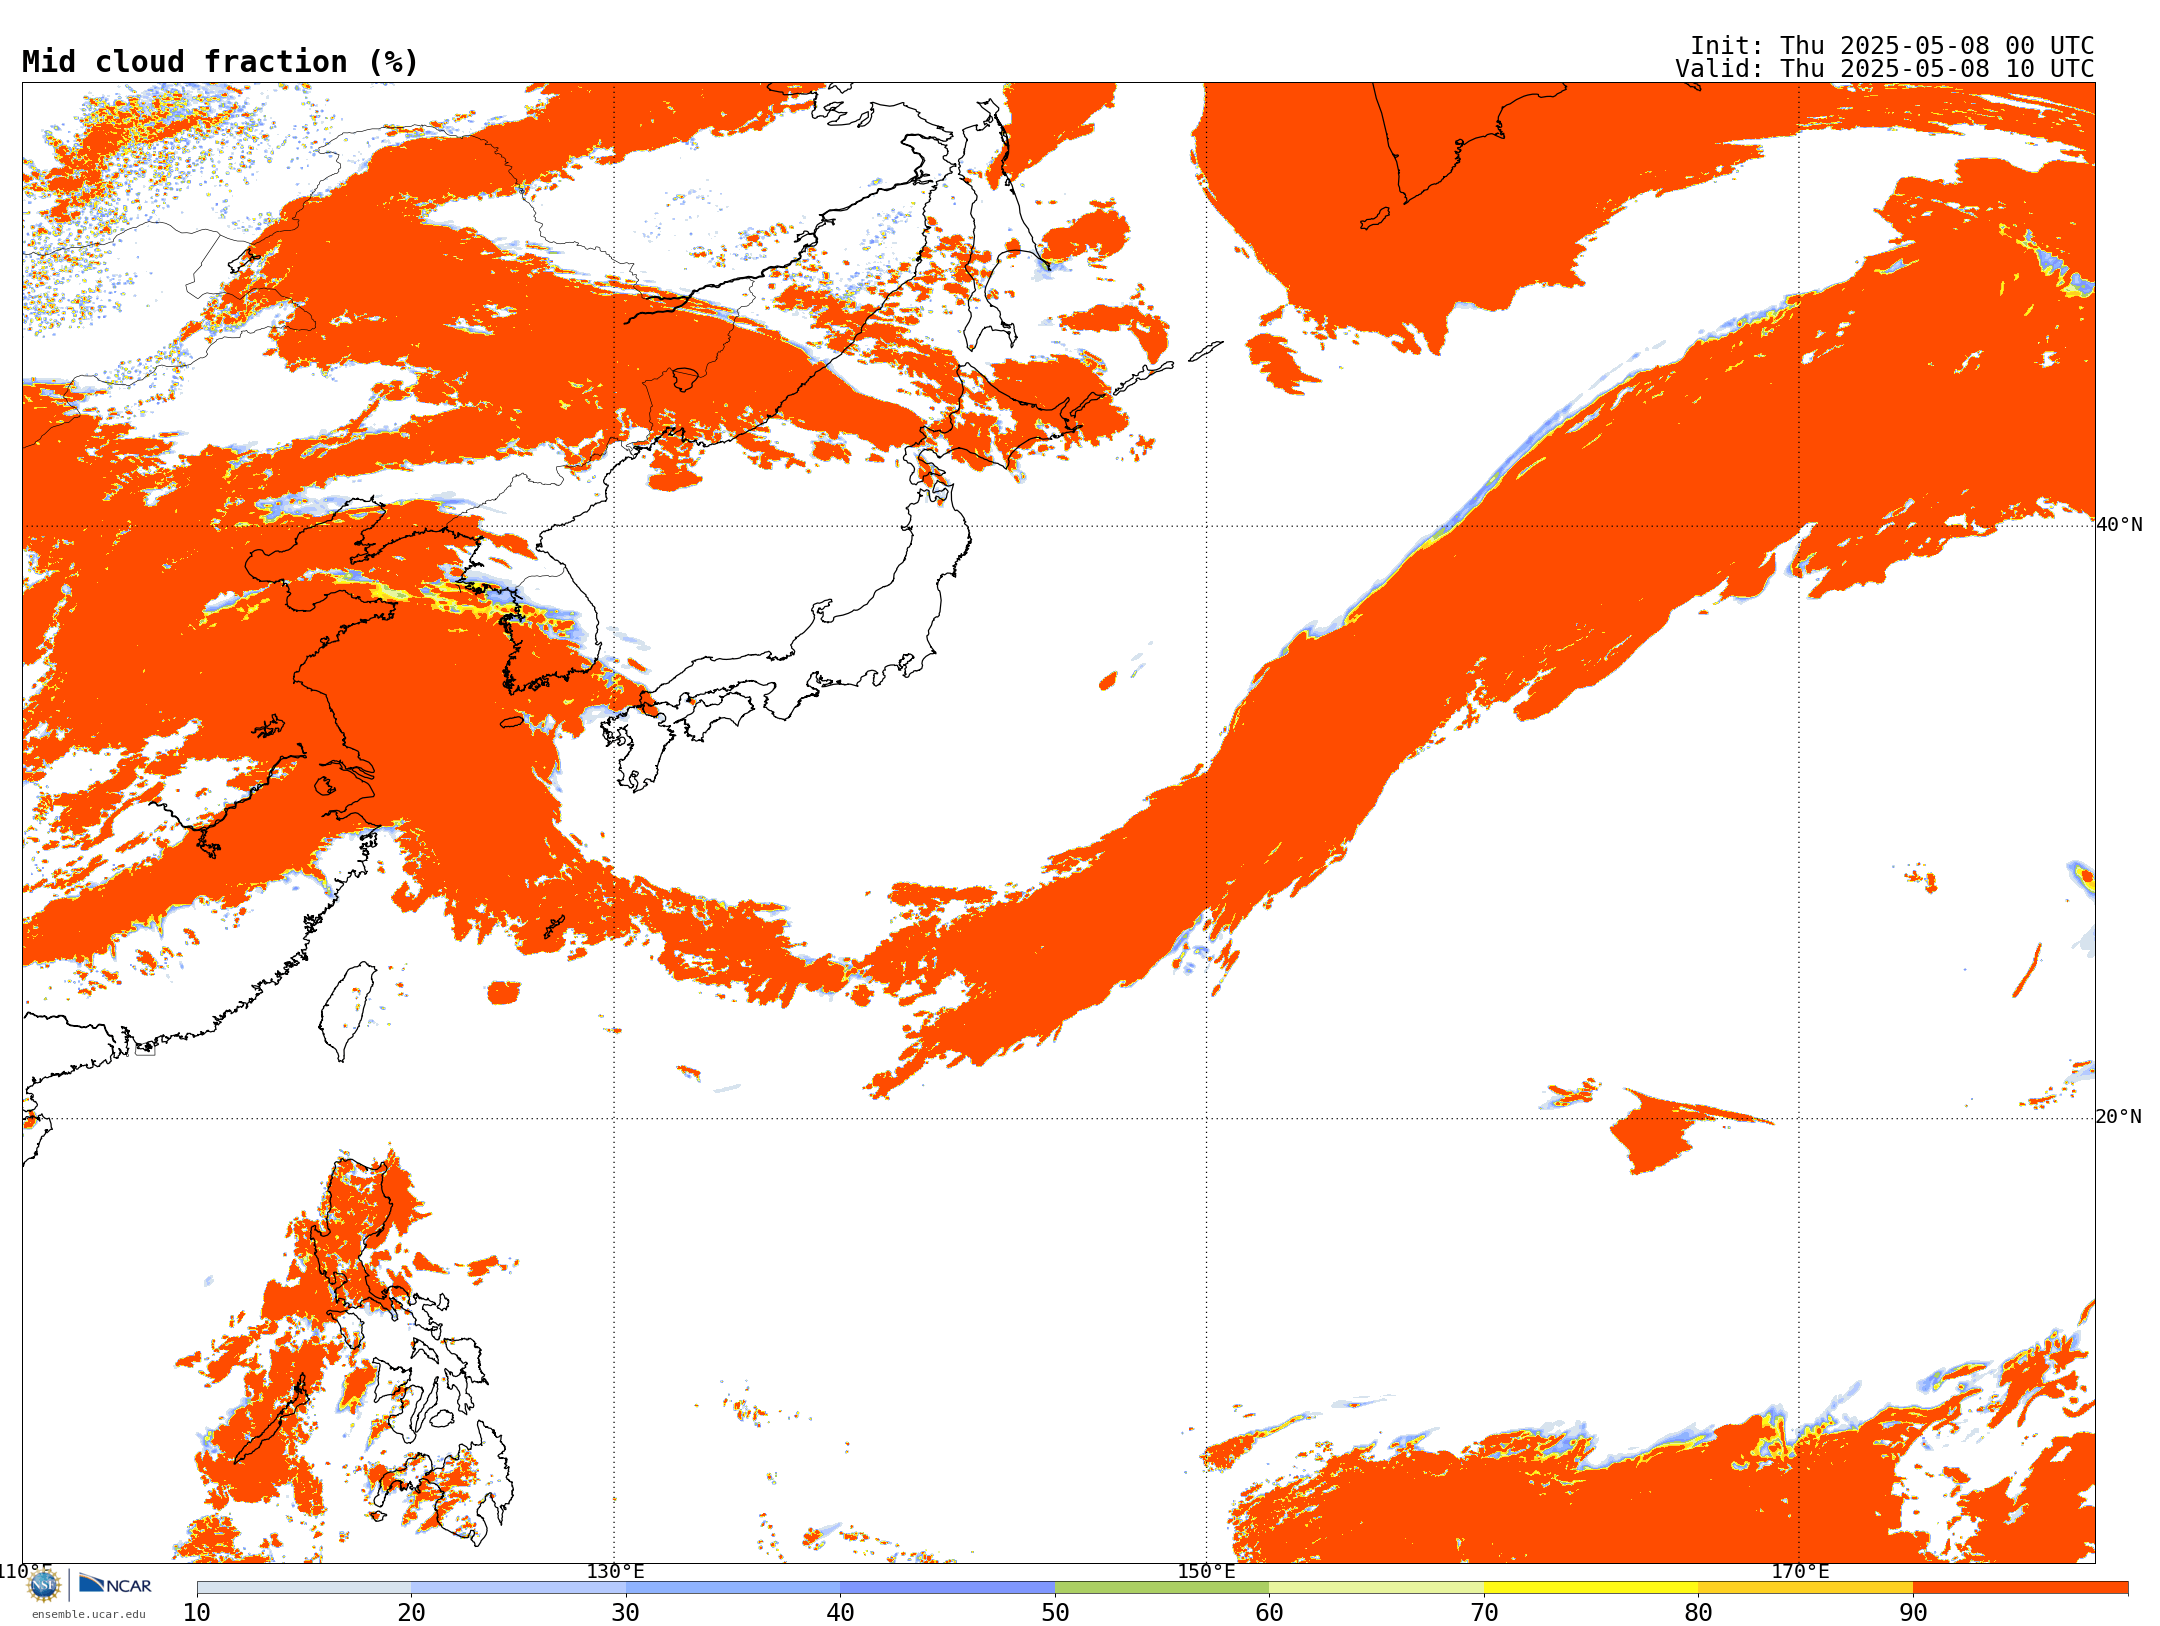Click the colorbar tick label 30
Viewport: 2160px width, 1626px height.
tap(626, 1613)
